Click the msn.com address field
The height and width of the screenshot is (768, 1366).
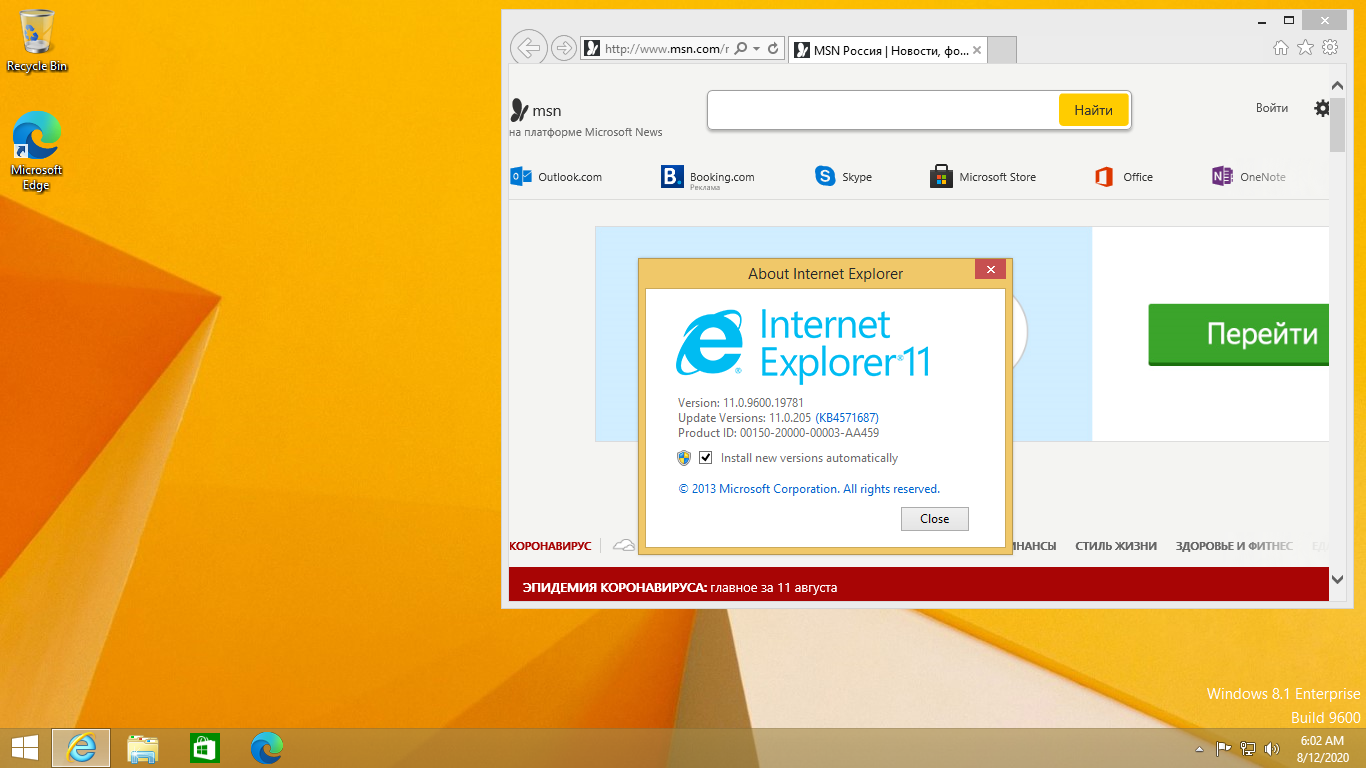coord(657,48)
